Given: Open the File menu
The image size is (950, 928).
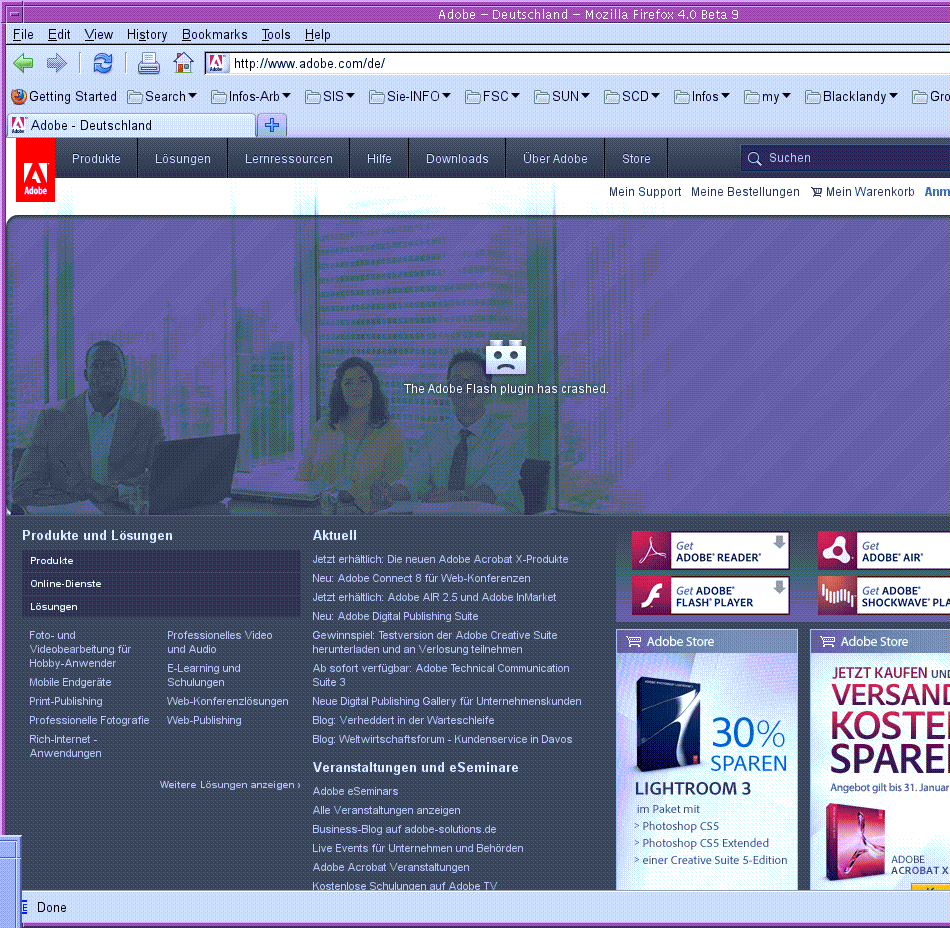Looking at the screenshot, I should 23,35.
